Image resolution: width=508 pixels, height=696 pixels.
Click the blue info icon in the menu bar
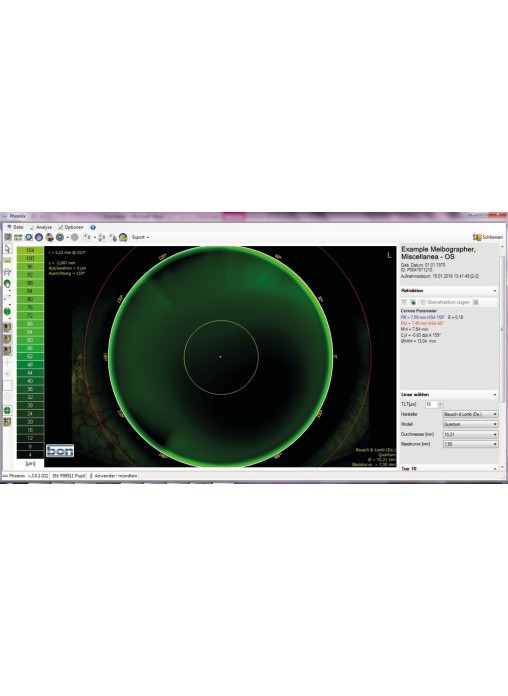click(x=93, y=227)
